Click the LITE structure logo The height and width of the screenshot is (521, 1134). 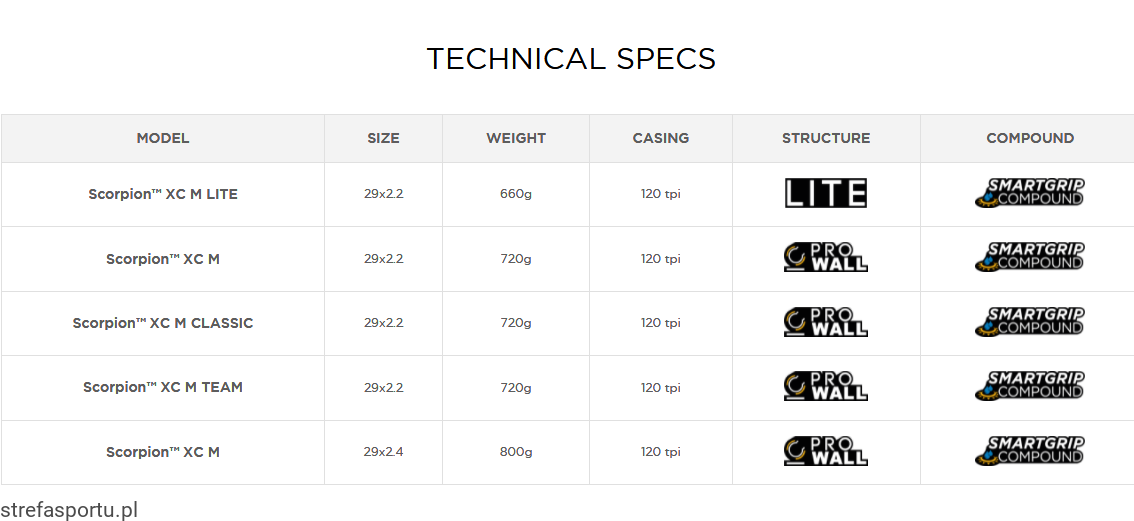(x=825, y=193)
